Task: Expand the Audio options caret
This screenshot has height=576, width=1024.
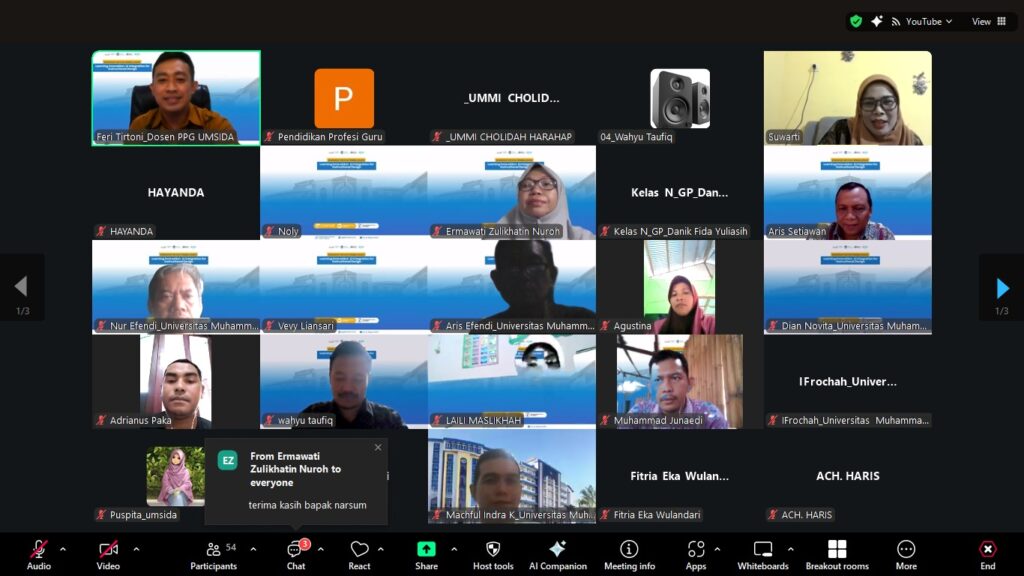Action: (x=63, y=549)
